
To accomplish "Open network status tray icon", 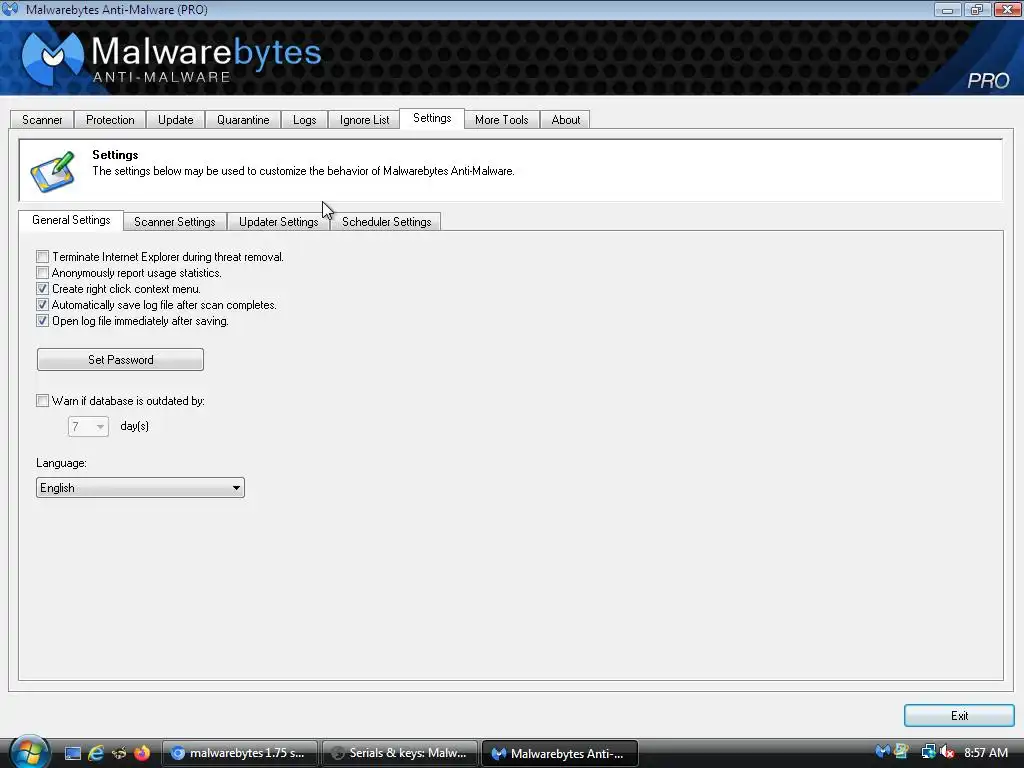I will [928, 752].
